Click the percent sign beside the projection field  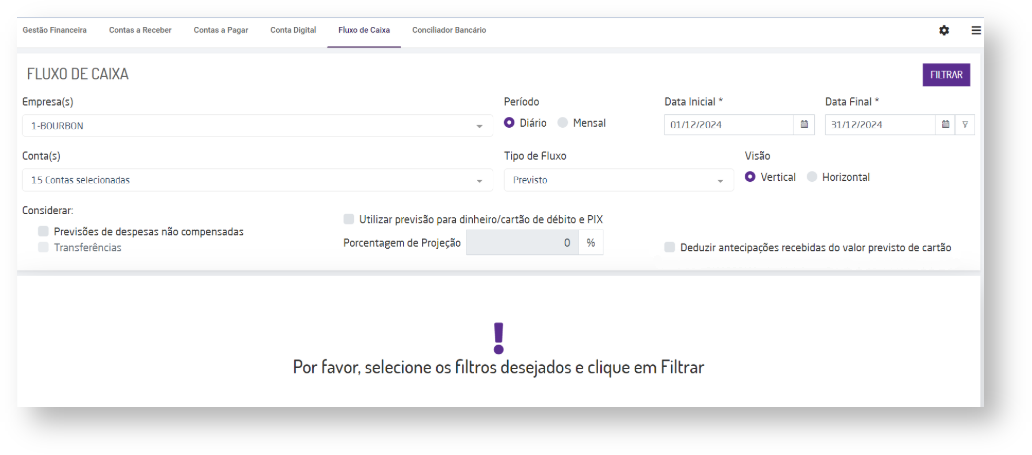coord(591,243)
